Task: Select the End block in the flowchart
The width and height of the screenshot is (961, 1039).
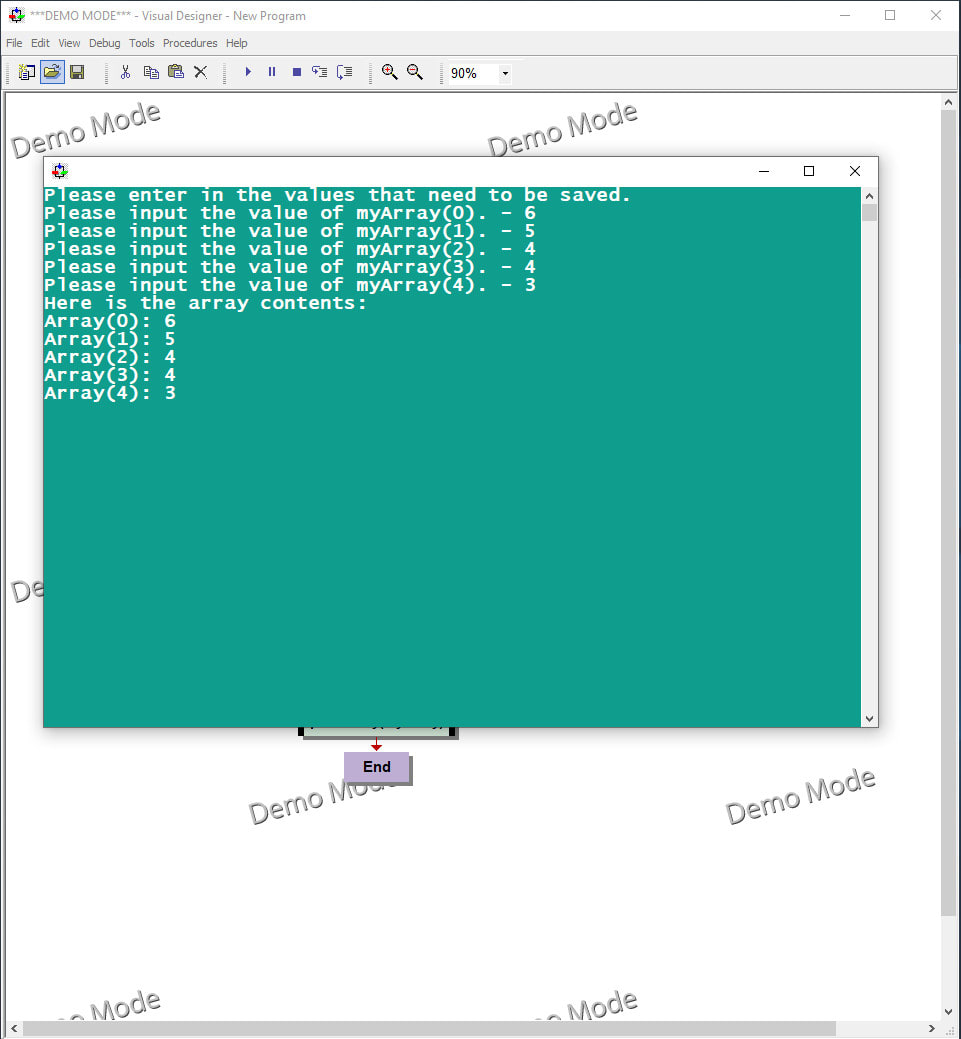Action: pyautogui.click(x=376, y=766)
